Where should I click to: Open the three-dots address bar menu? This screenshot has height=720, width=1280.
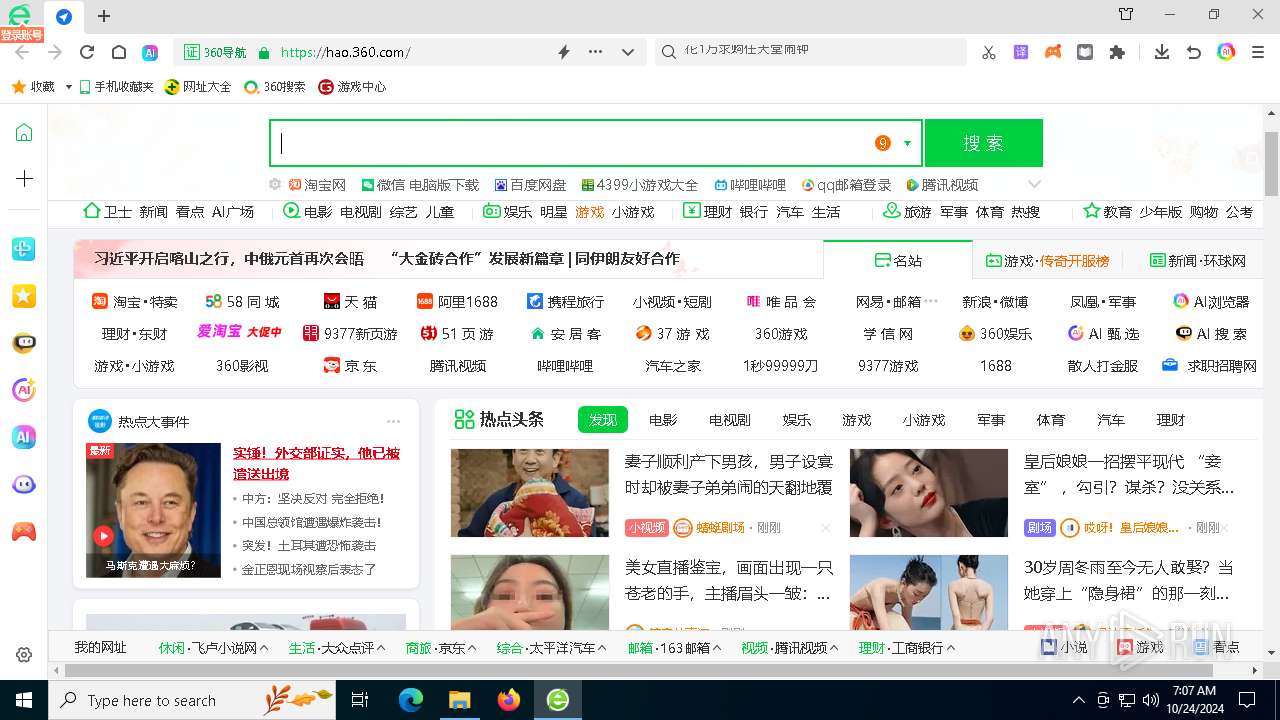(x=596, y=52)
